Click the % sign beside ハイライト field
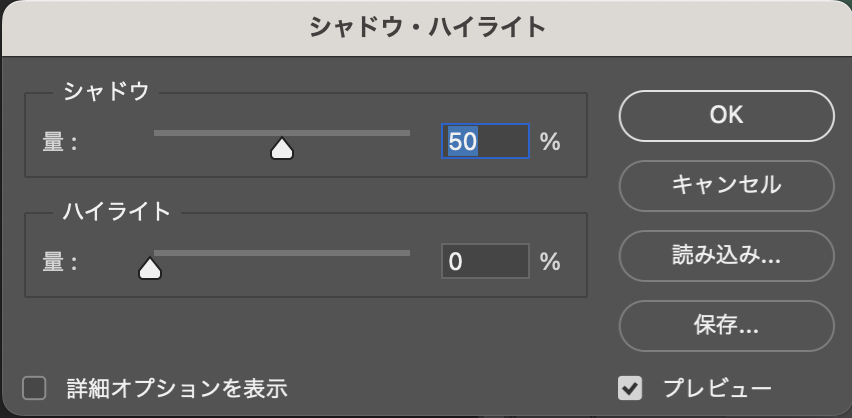 [x=550, y=262]
